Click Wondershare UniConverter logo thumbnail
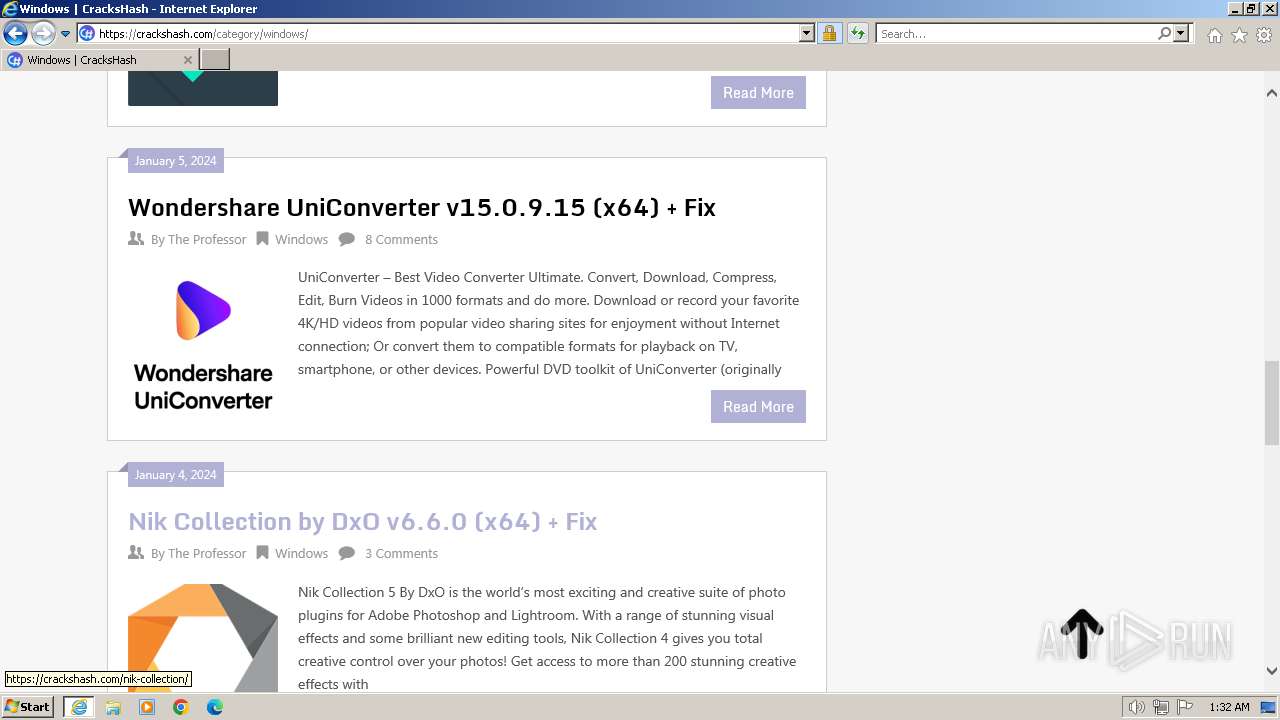Screen dimensions: 1280x720 (x=203, y=343)
